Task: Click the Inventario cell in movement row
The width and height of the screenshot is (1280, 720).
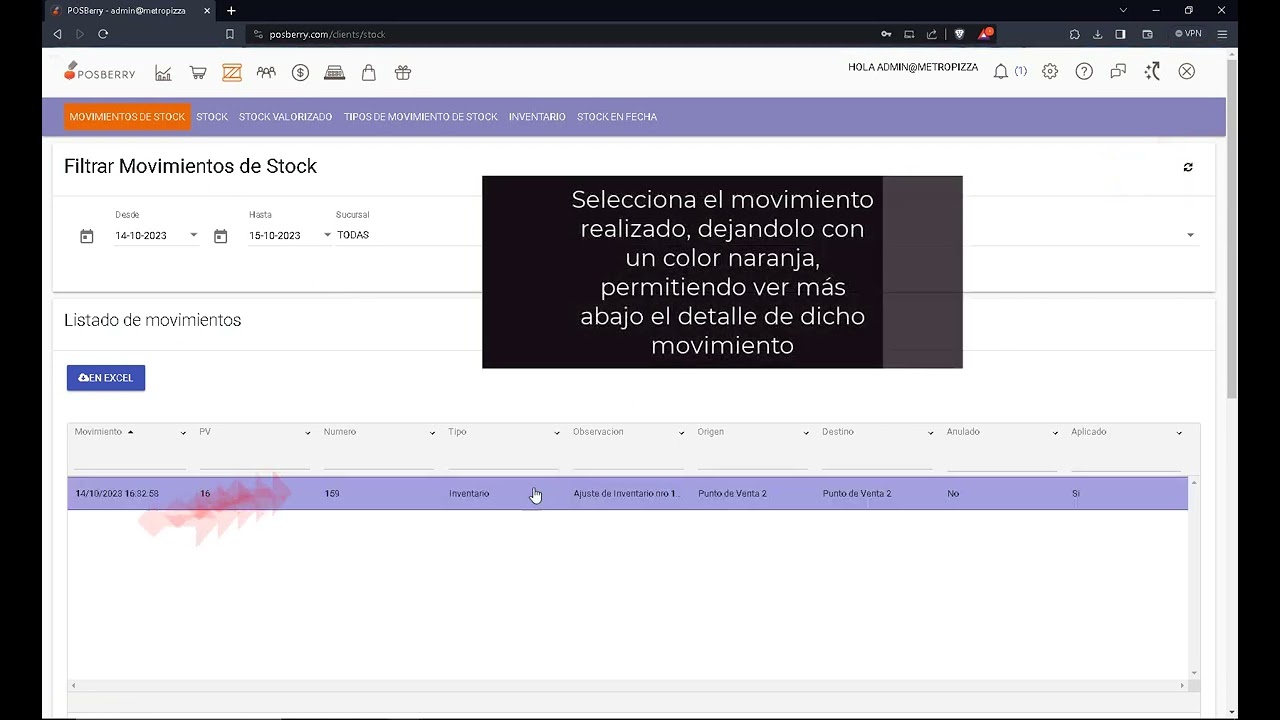Action: [x=469, y=494]
